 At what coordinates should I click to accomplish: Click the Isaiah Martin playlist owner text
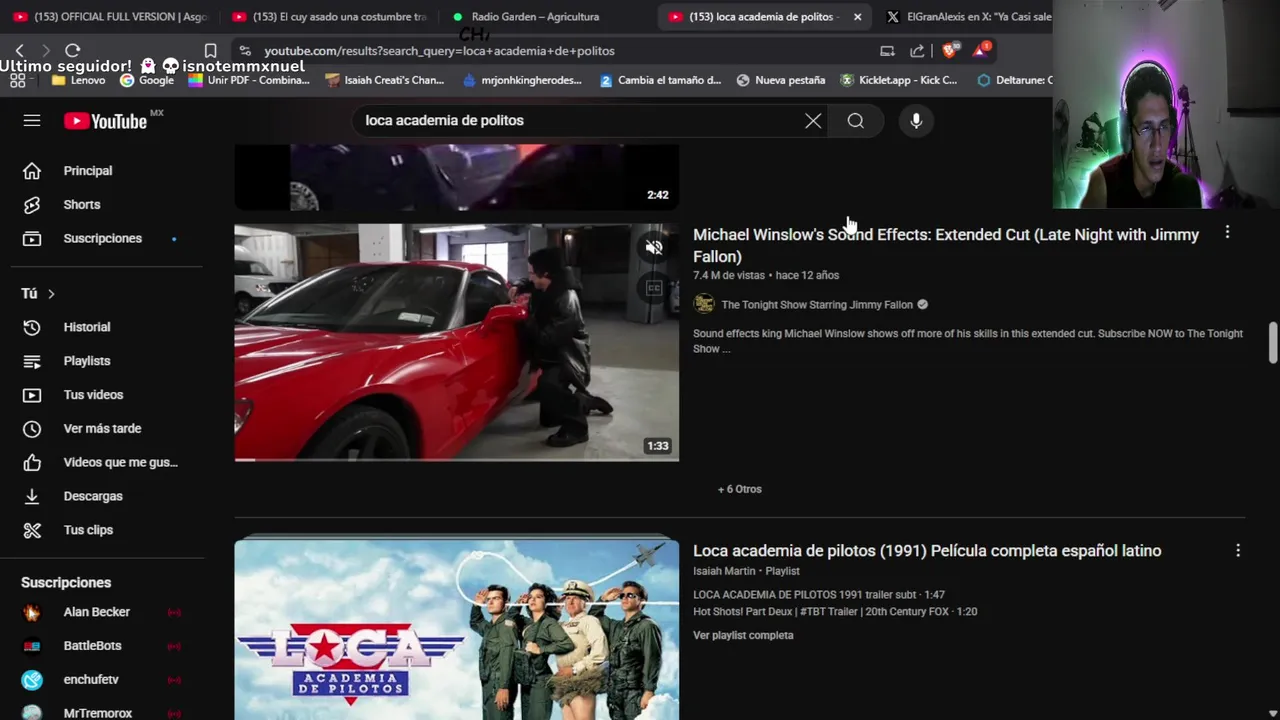[724, 571]
